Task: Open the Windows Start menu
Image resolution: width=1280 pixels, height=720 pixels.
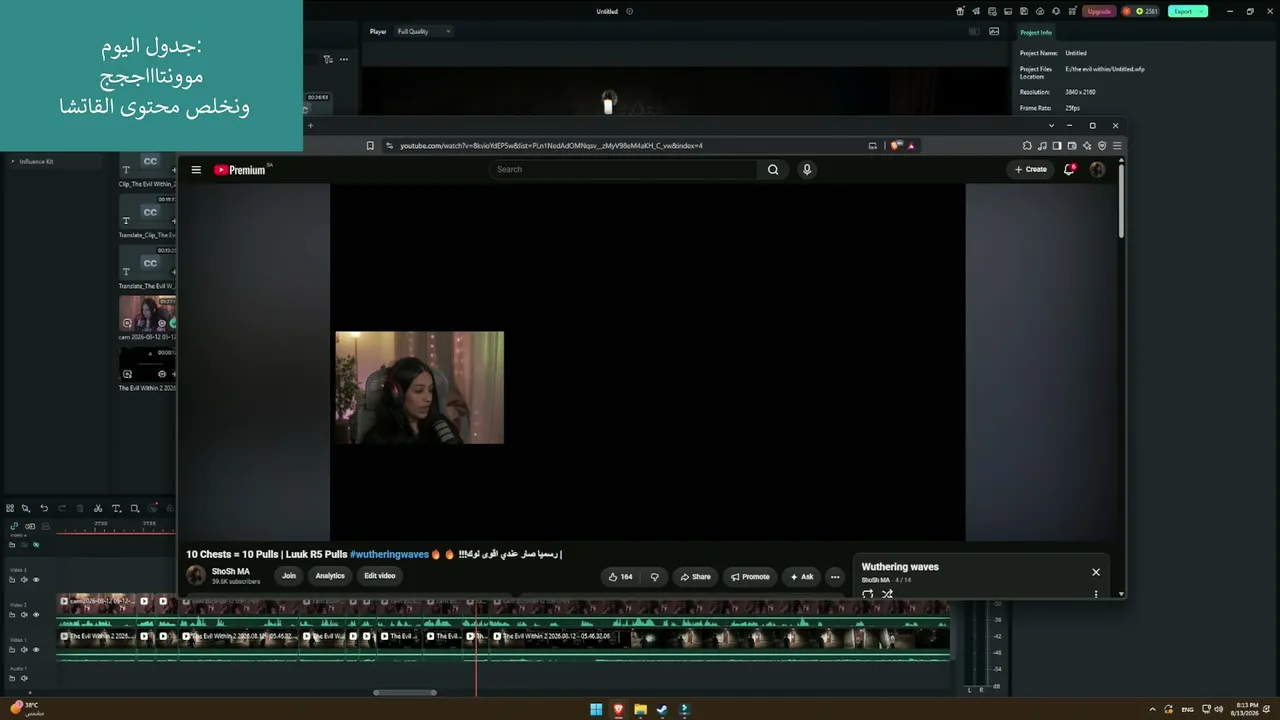Action: point(596,710)
